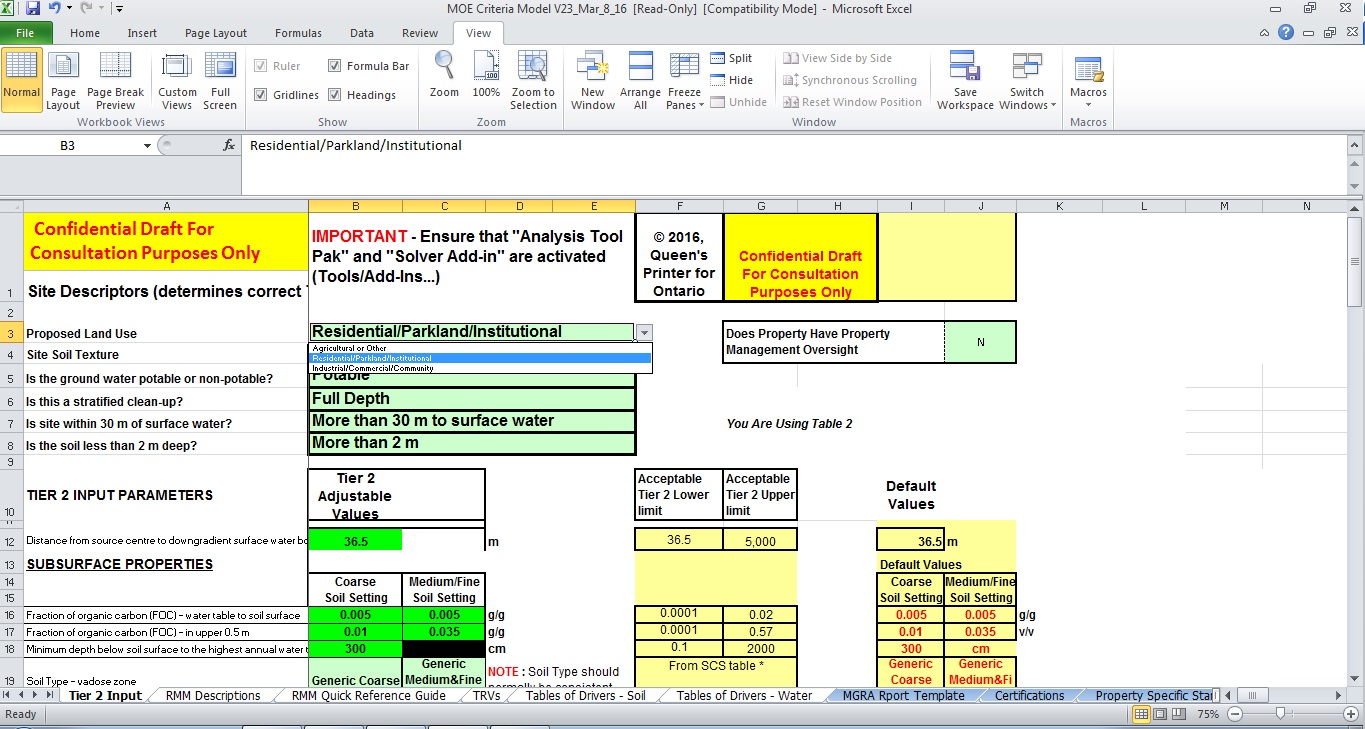Expand the formula bar

point(1356,146)
